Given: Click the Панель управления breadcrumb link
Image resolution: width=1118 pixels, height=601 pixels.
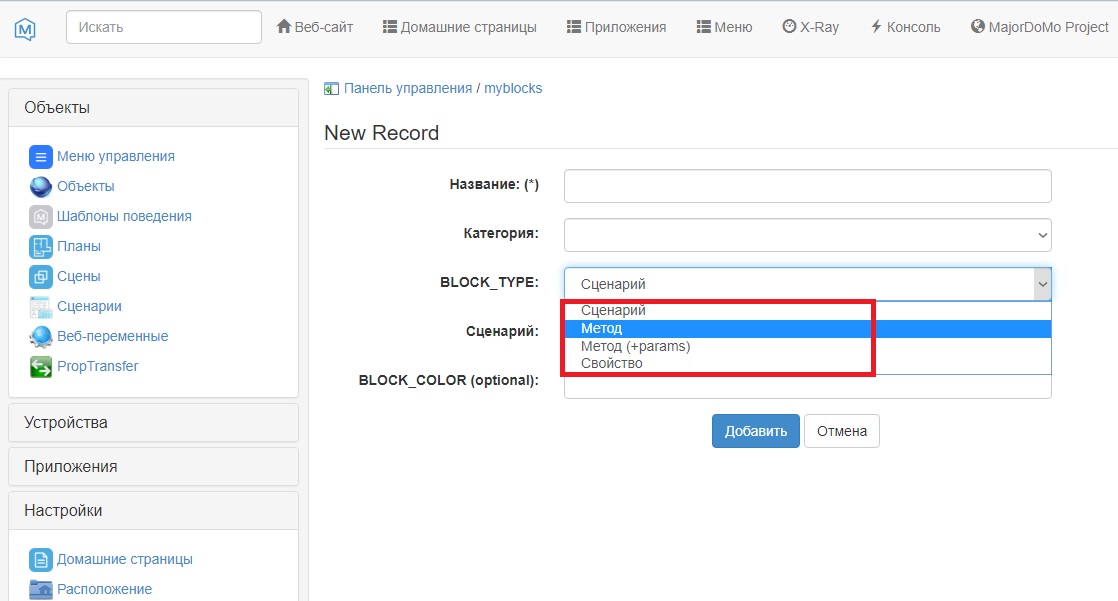Looking at the screenshot, I should point(407,88).
